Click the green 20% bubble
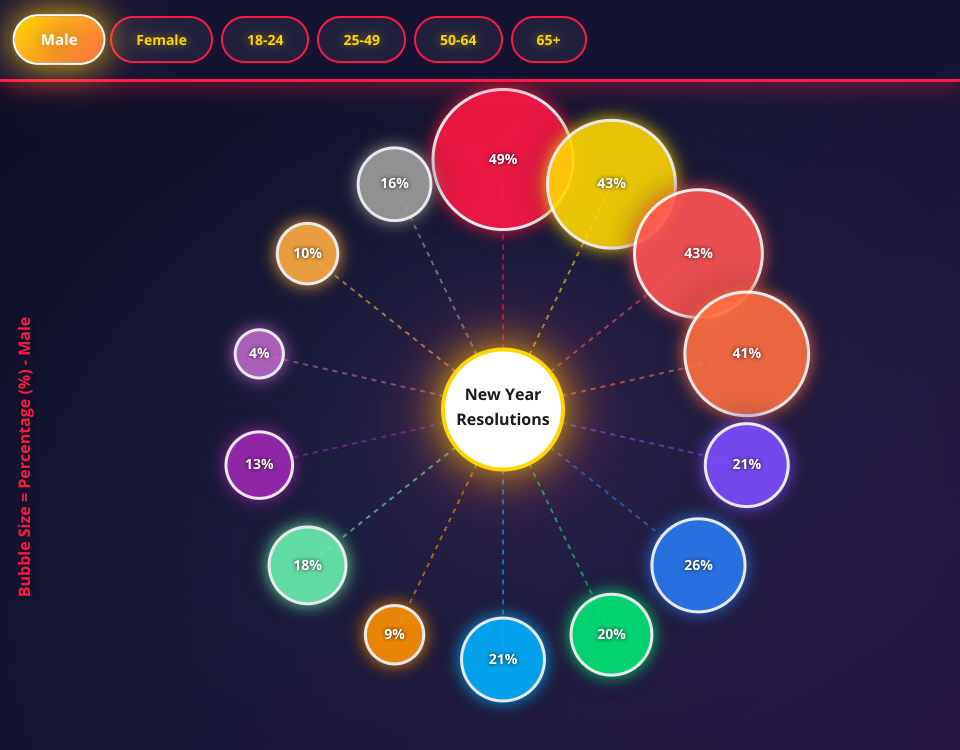Screen dimensions: 960x750 (611, 634)
